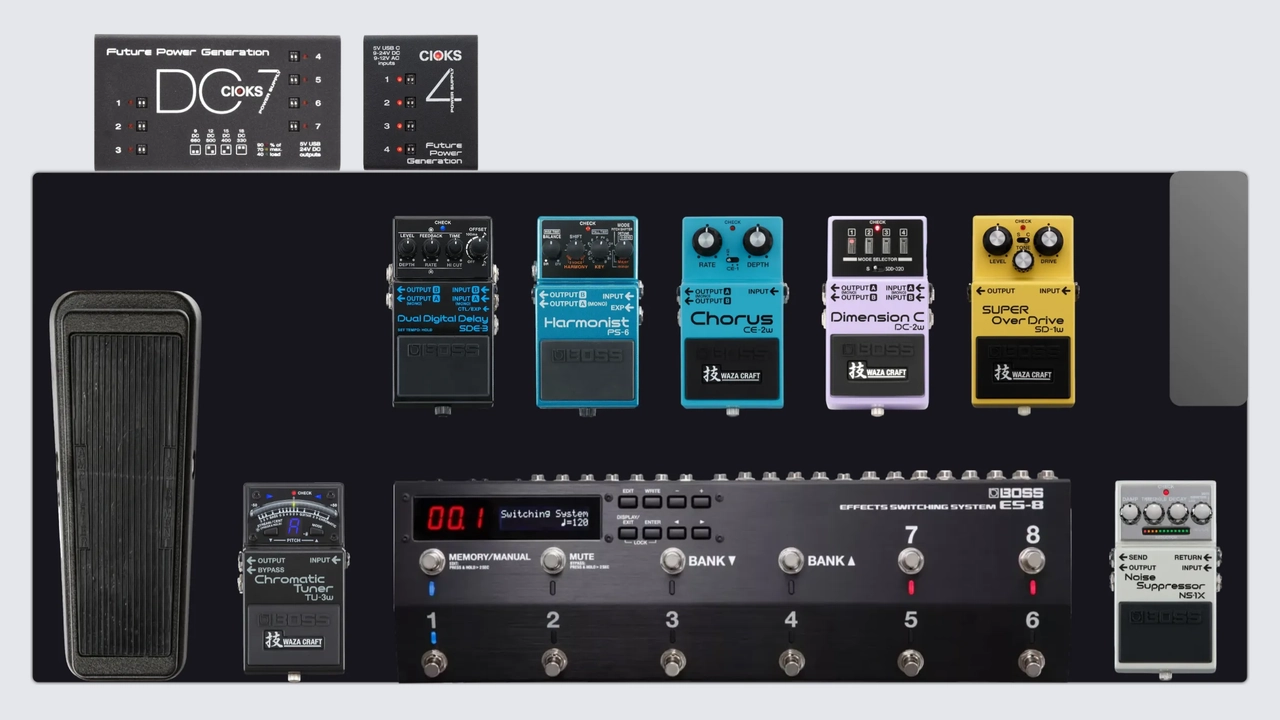This screenshot has width=1280, height=720.
Task: Select Dimension C mode selector button 1
Action: (x=852, y=240)
